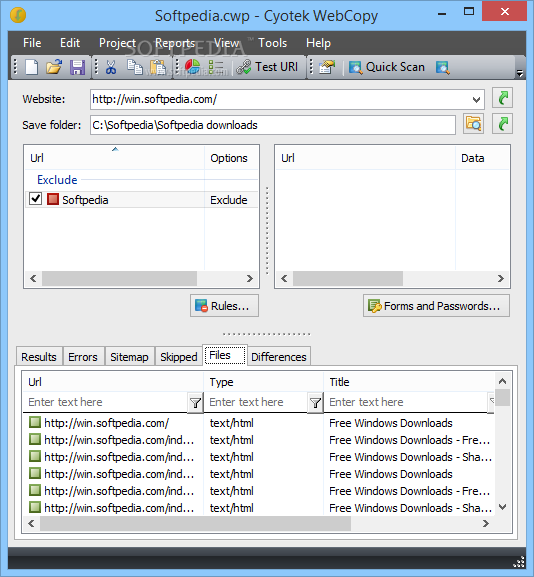Sort rules list by Options column

pos(231,158)
